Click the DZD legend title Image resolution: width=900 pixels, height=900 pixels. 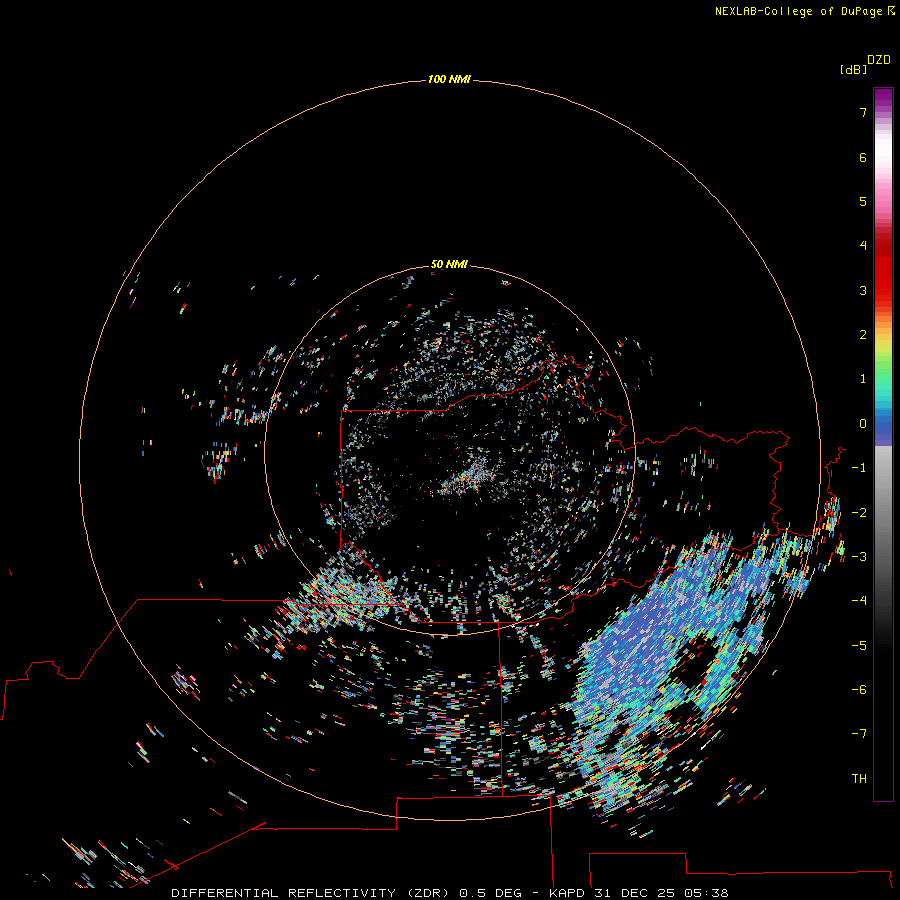(x=879, y=60)
